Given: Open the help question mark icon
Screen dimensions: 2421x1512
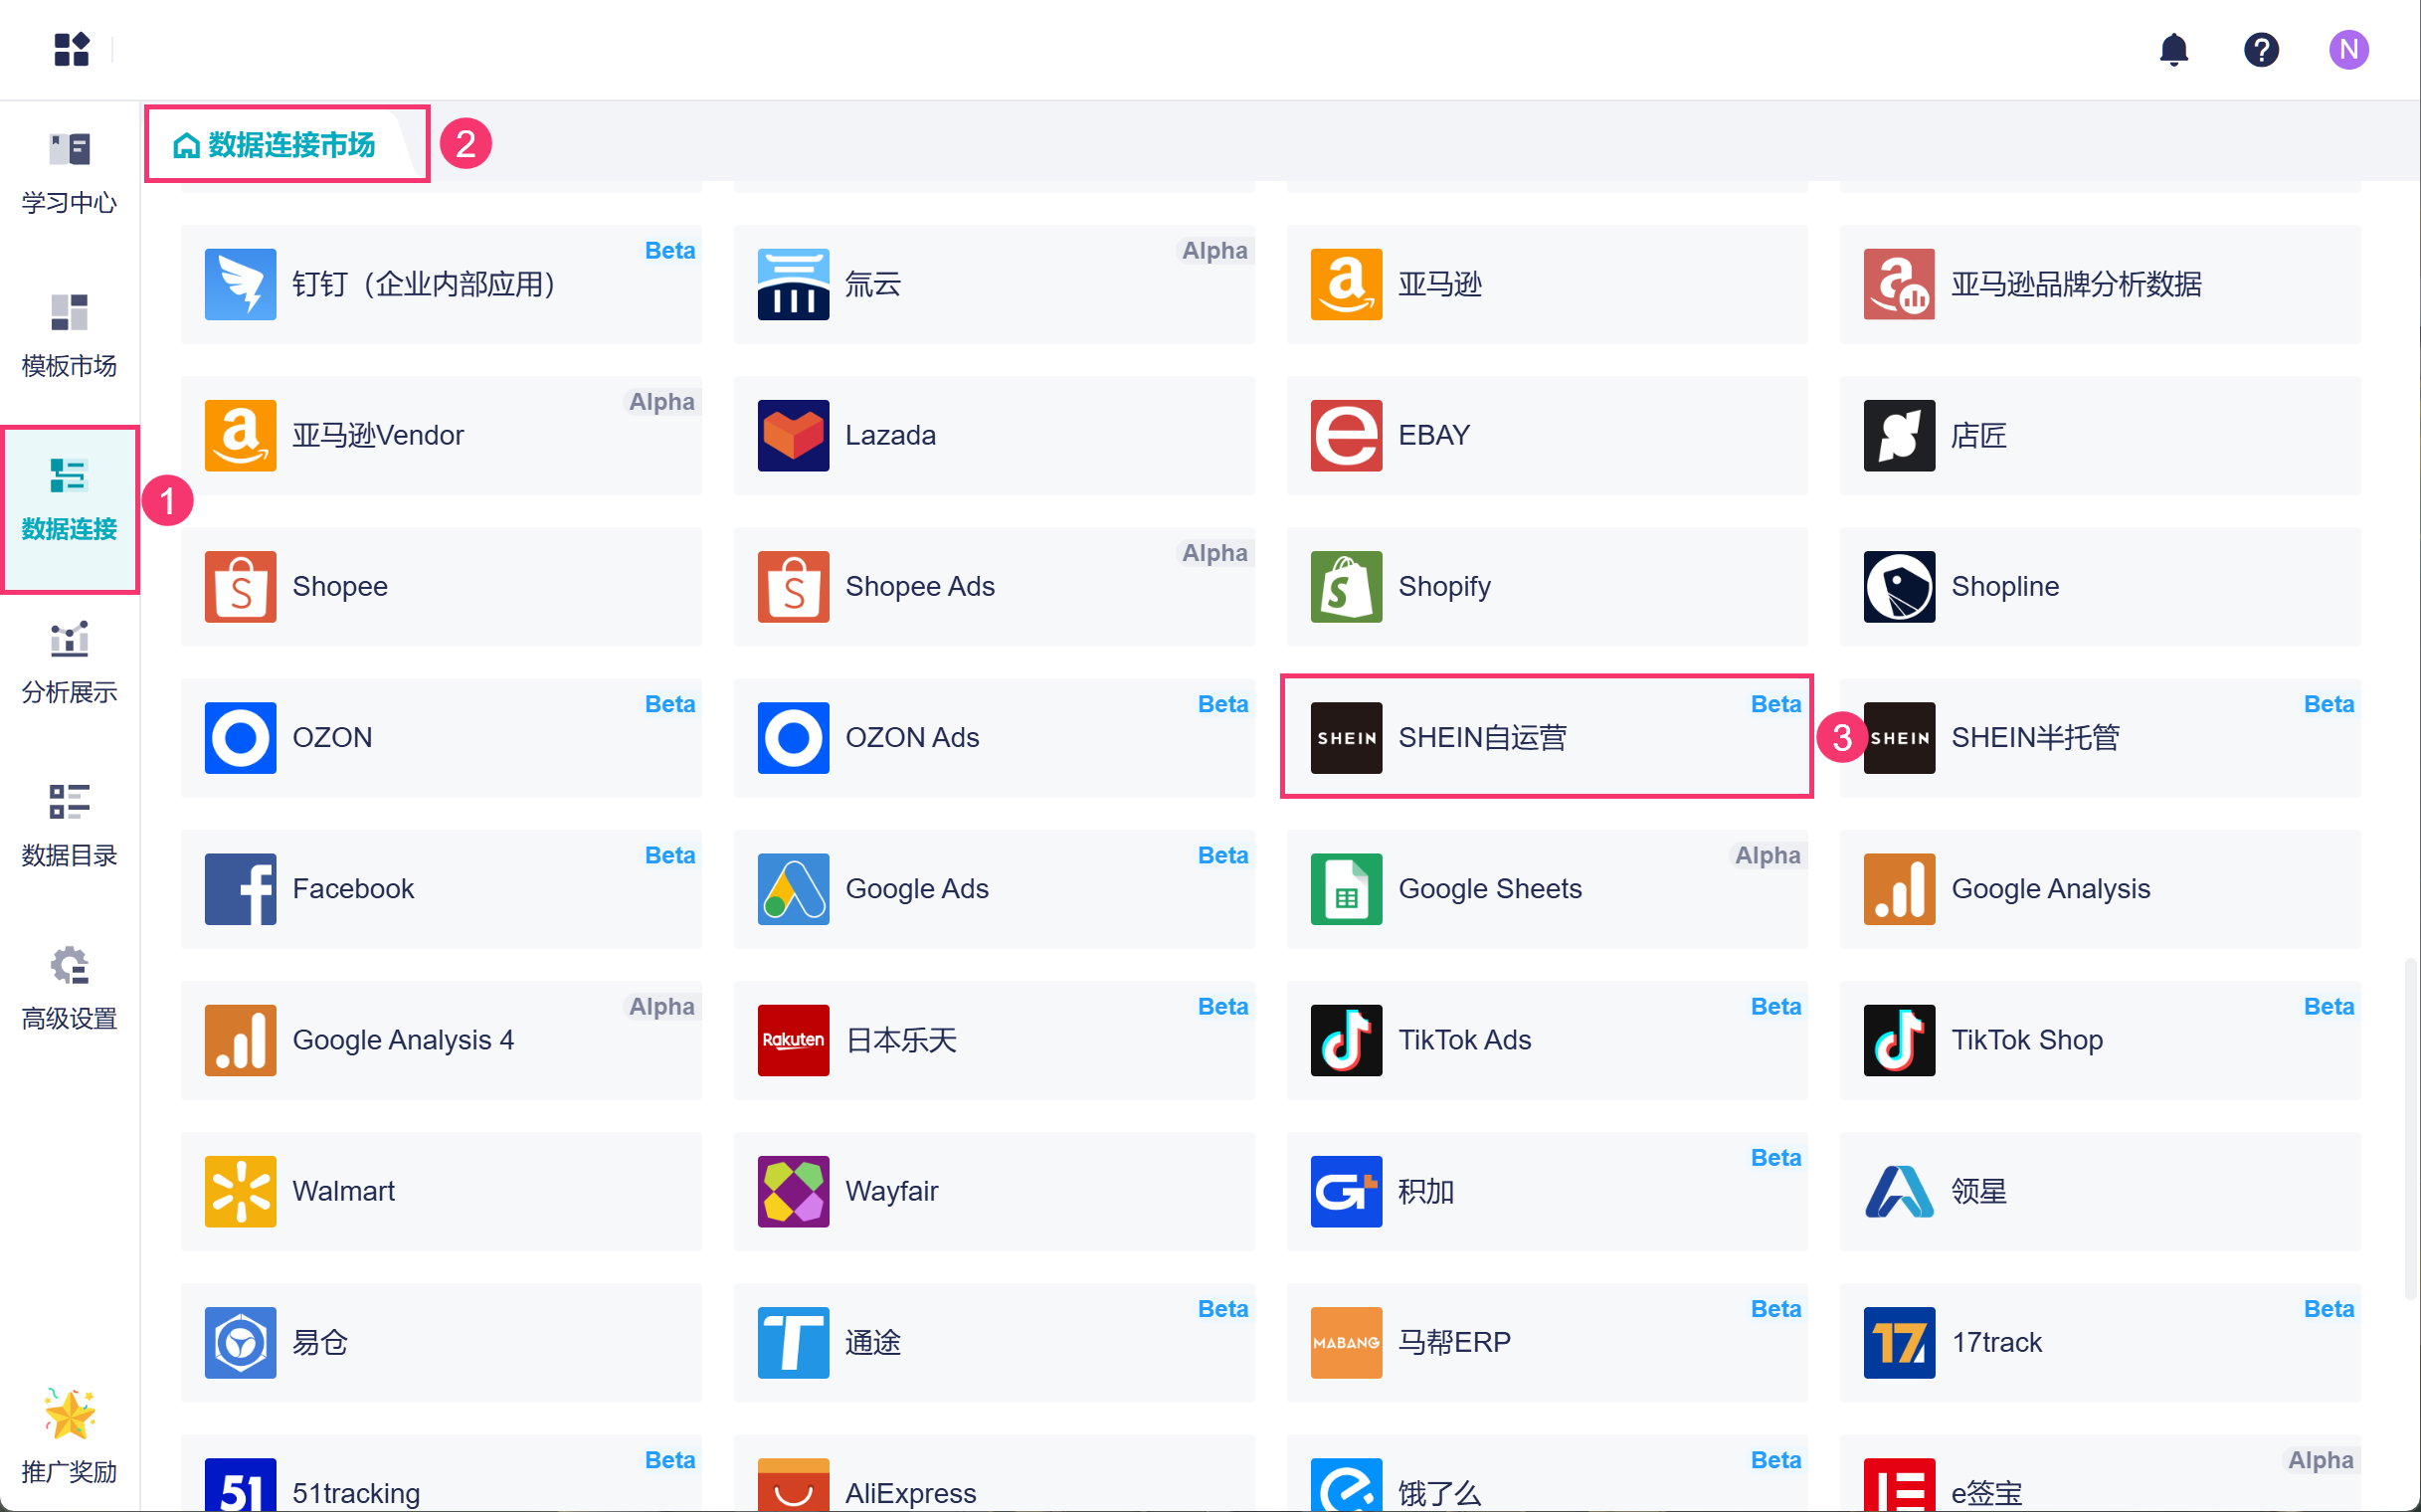Looking at the screenshot, I should pyautogui.click(x=2260, y=49).
